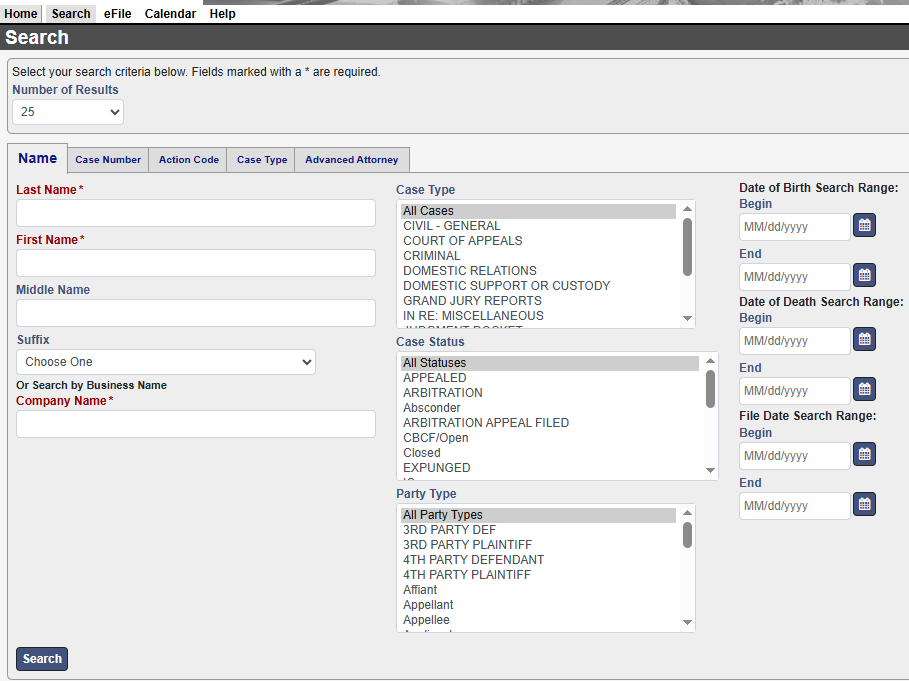Choose Appellant in Party Type list

click(428, 605)
